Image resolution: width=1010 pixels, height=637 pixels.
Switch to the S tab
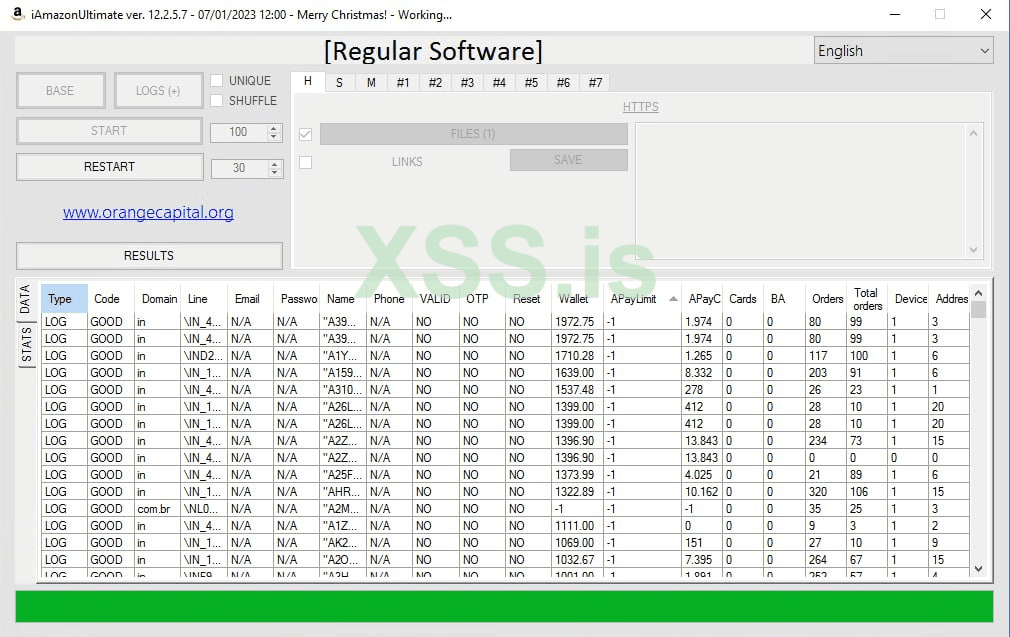(x=339, y=83)
